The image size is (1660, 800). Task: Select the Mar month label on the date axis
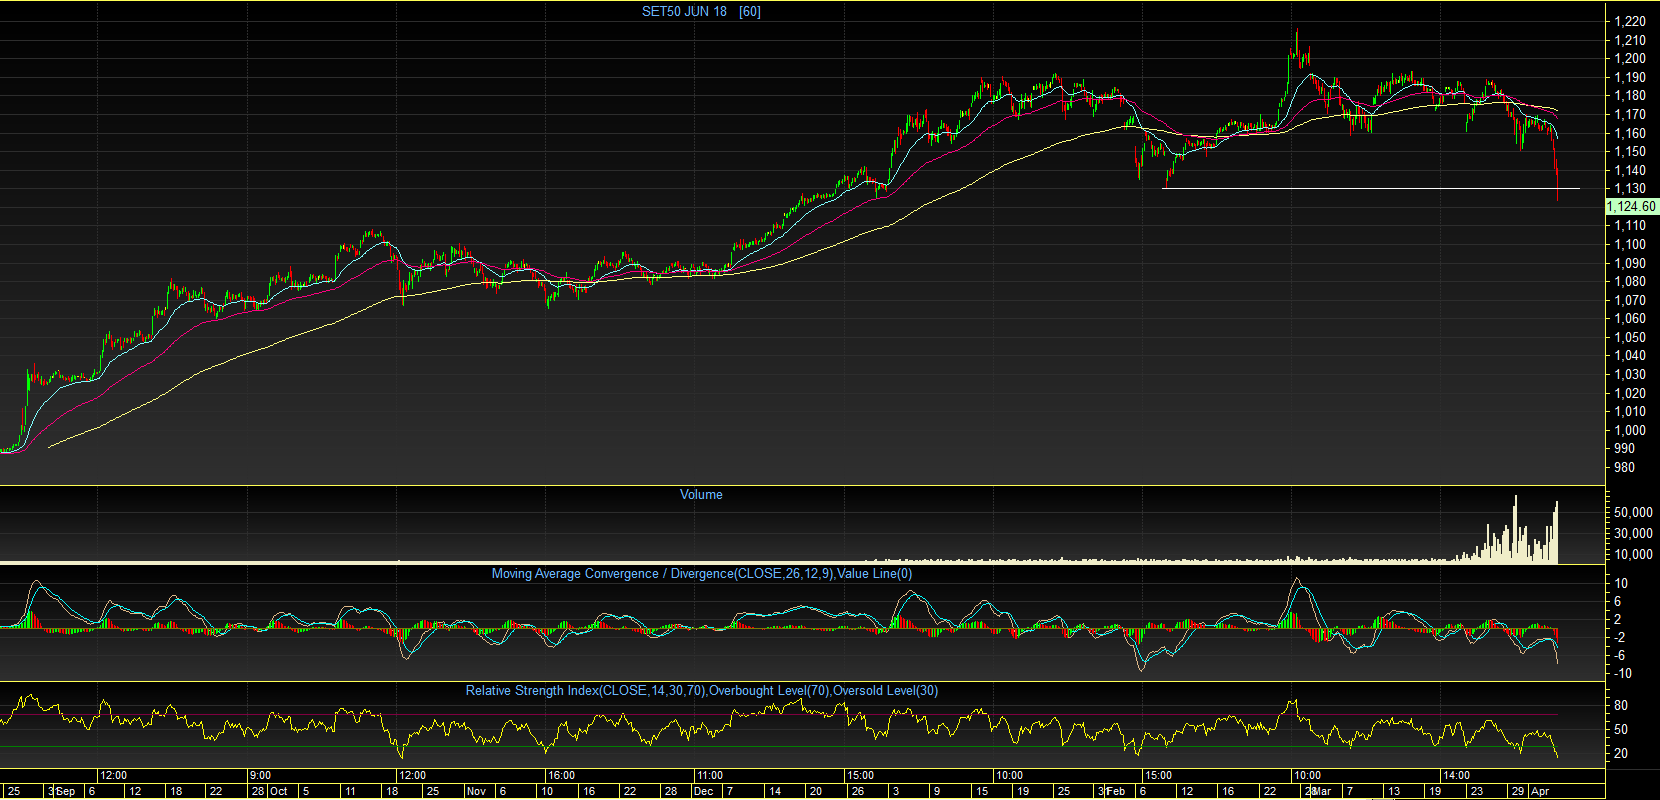point(1322,791)
